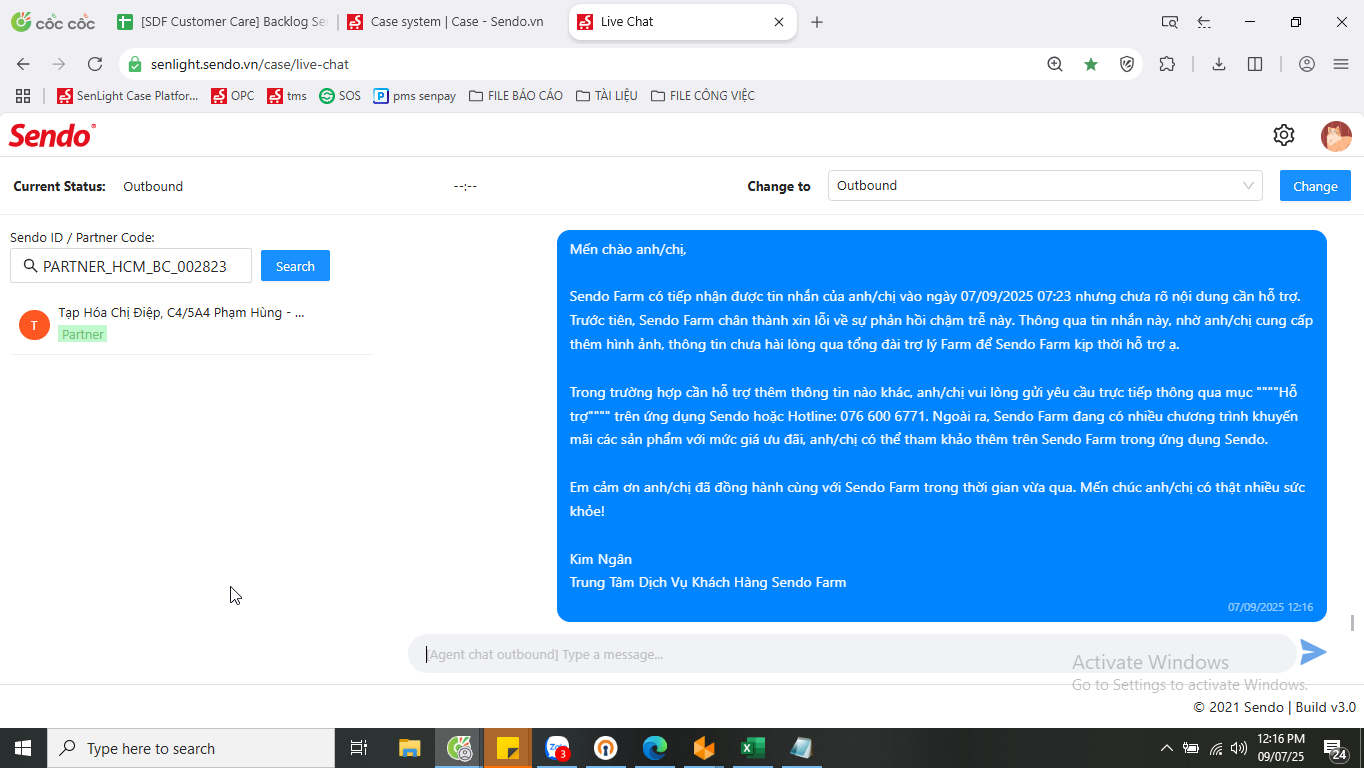Open the volume control in system tray

[x=1240, y=748]
